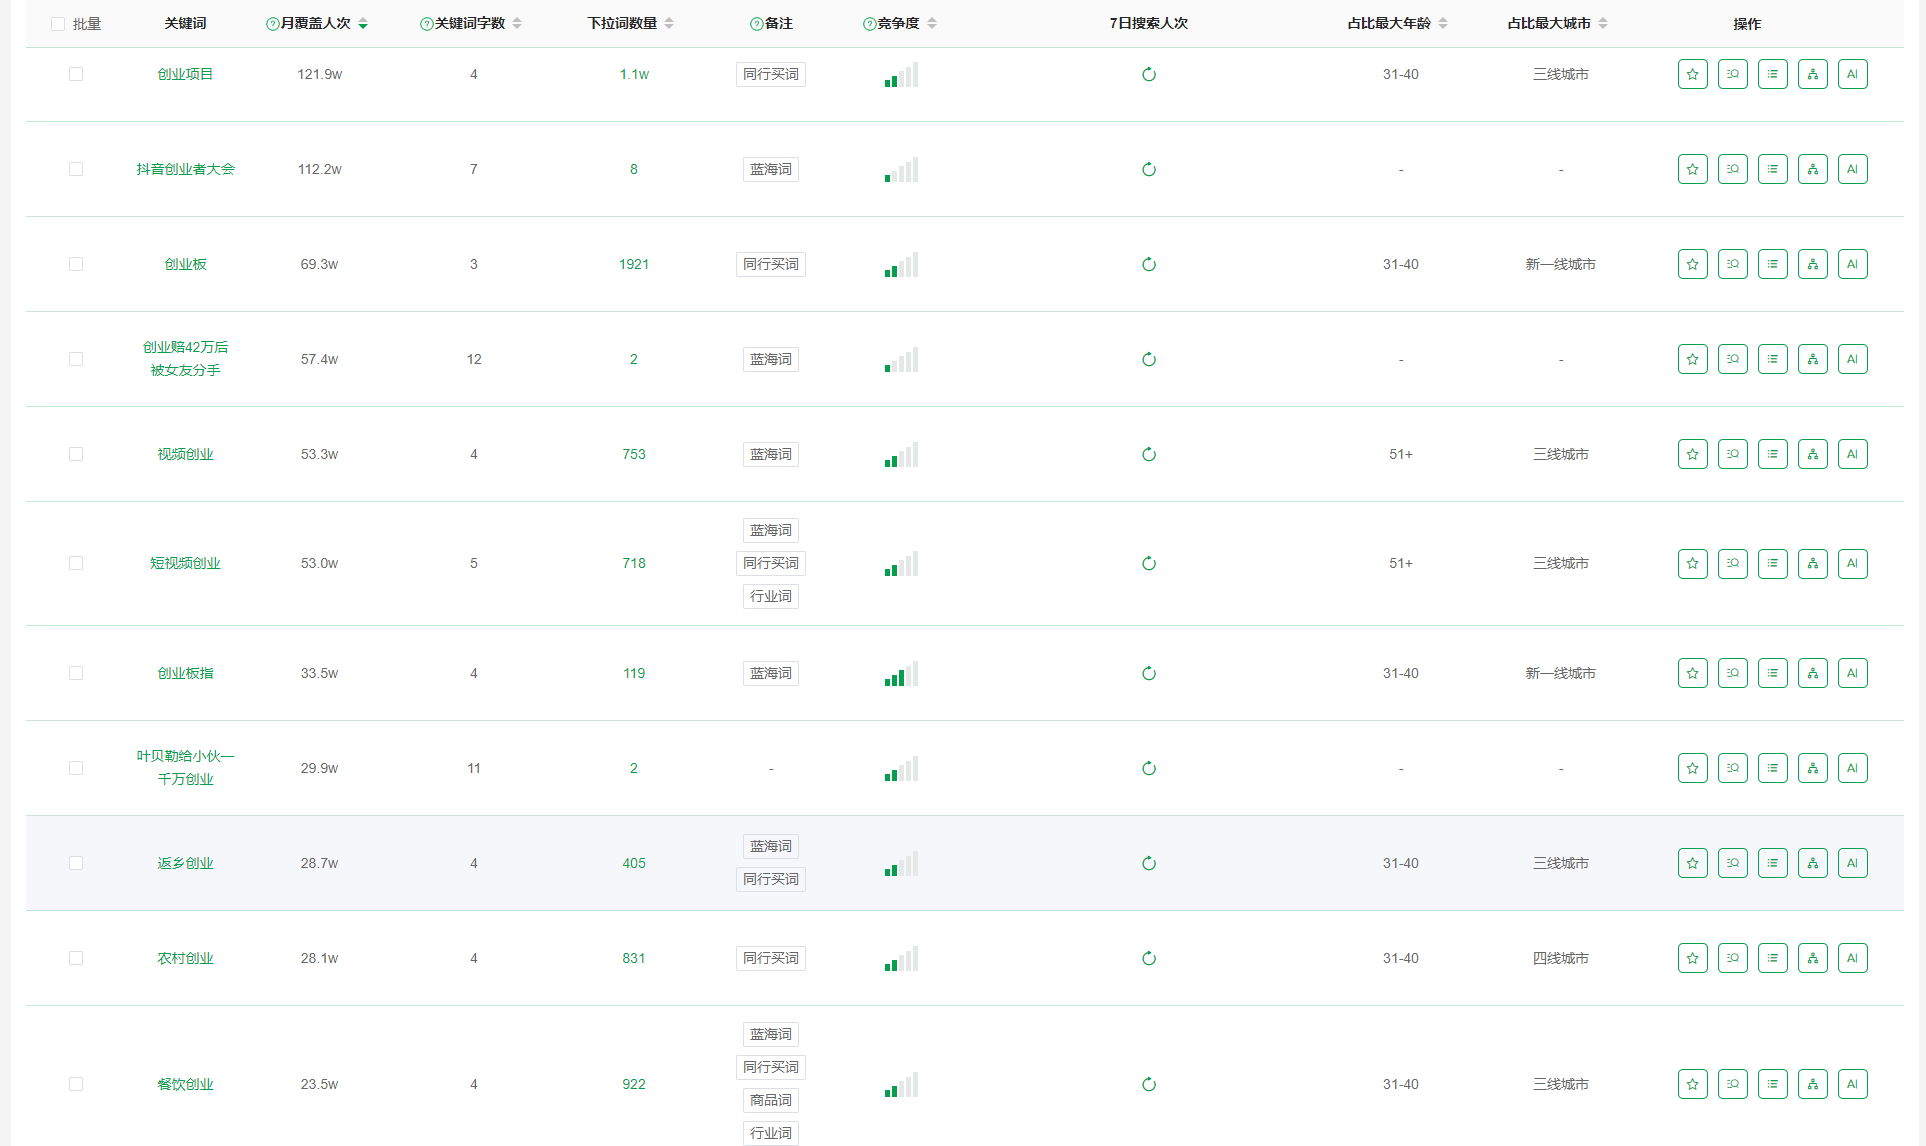Click 新一线城市 cell in 创业板 row

pos(1561,264)
